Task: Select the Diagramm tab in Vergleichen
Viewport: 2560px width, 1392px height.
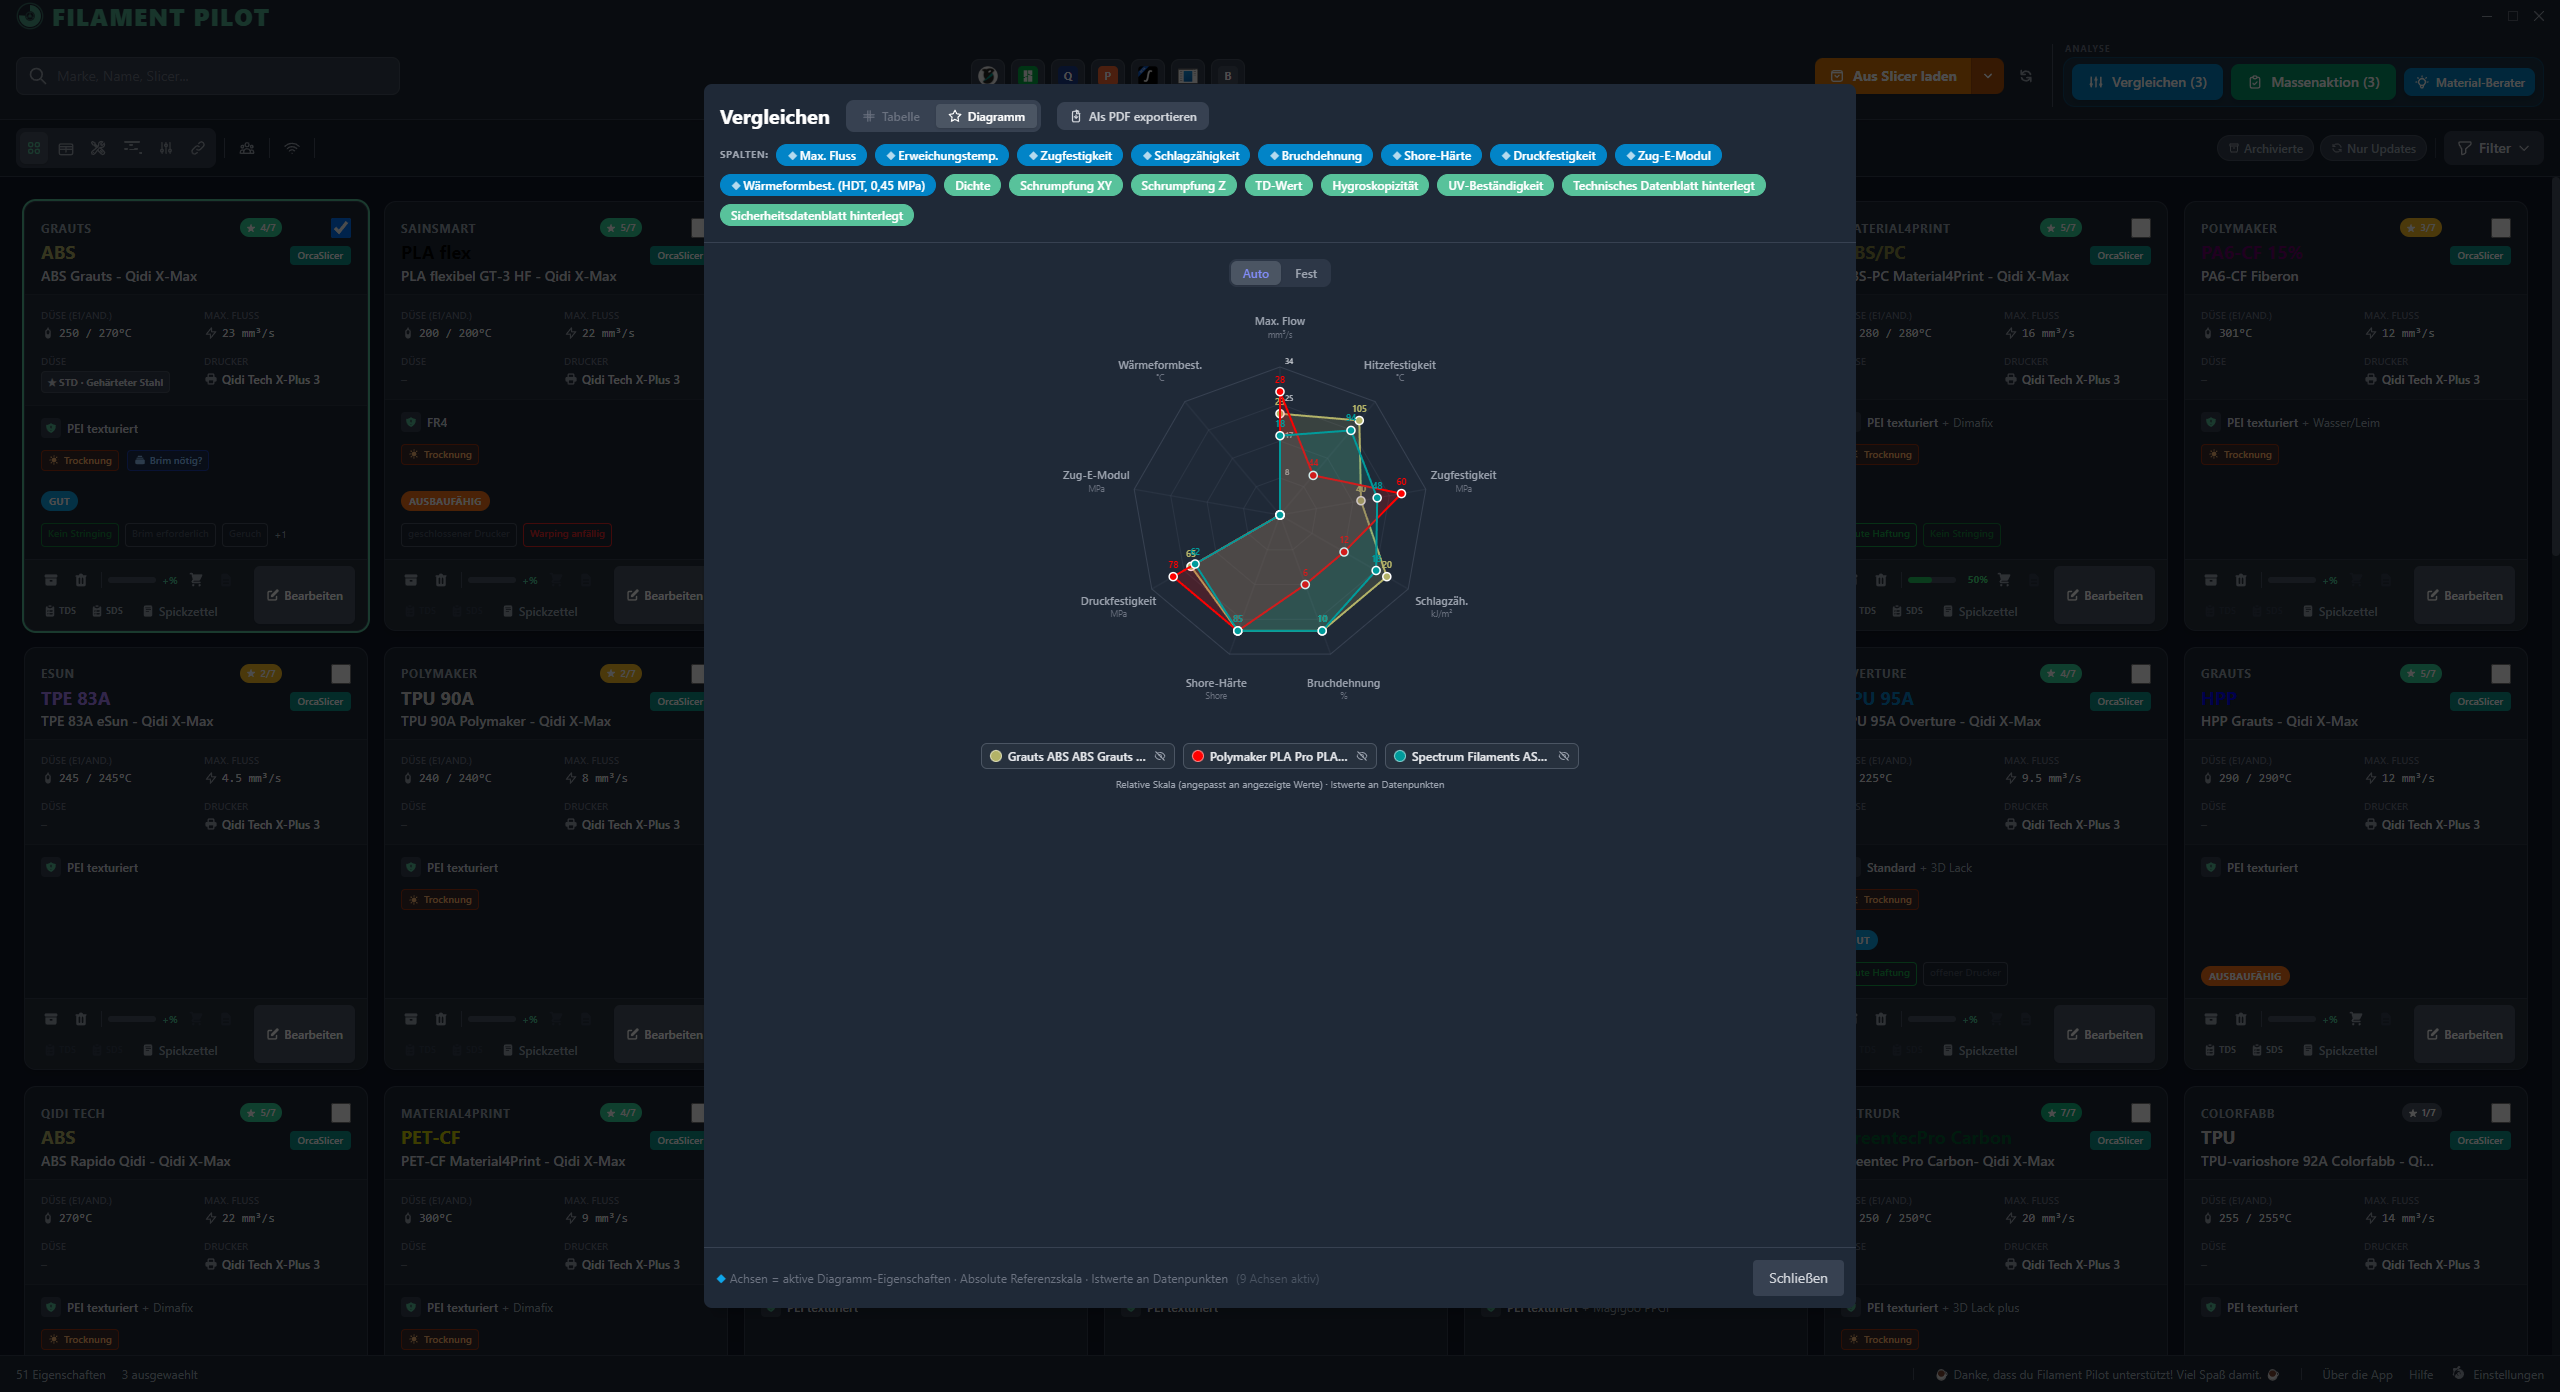Action: (987, 117)
